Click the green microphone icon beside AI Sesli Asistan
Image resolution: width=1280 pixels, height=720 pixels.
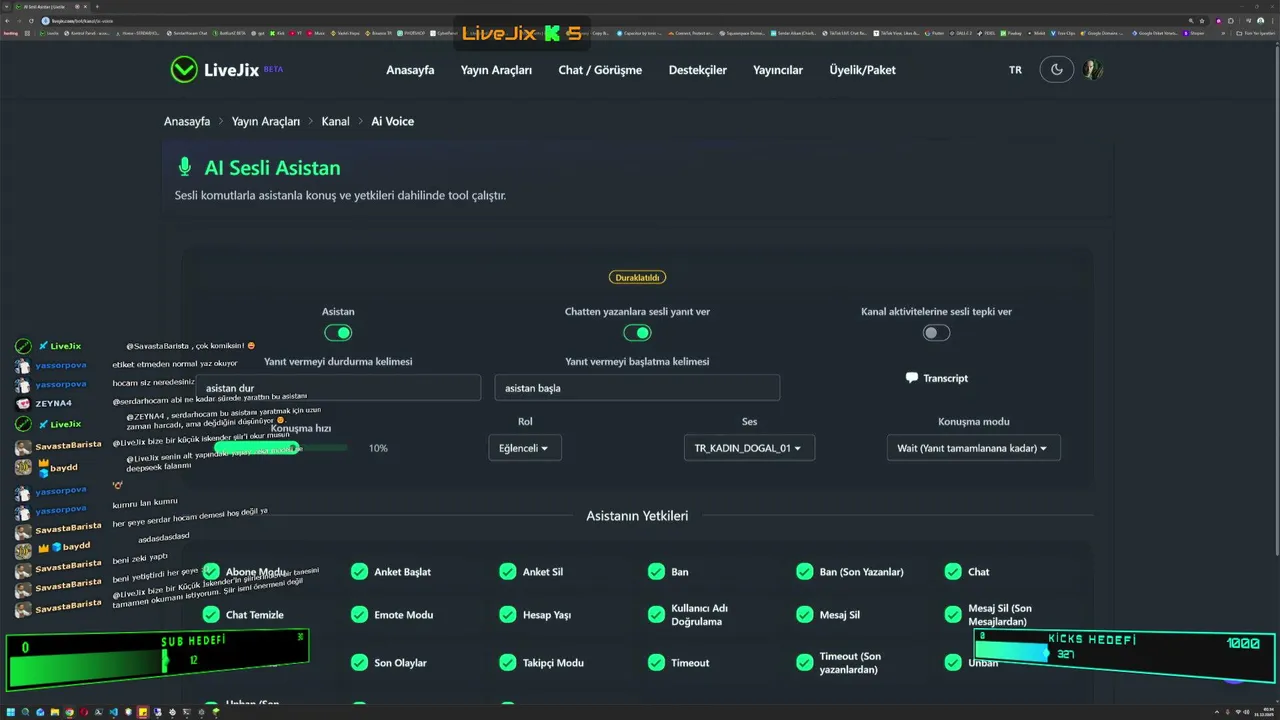tap(184, 167)
